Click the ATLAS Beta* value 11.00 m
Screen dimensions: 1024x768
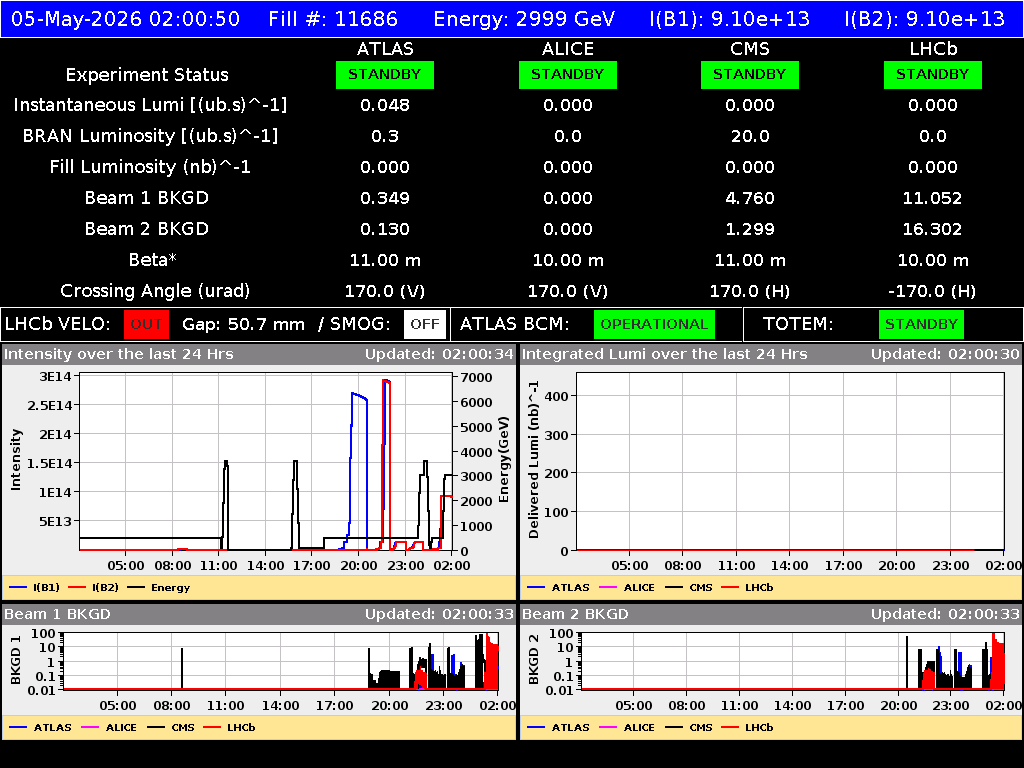[385, 260]
